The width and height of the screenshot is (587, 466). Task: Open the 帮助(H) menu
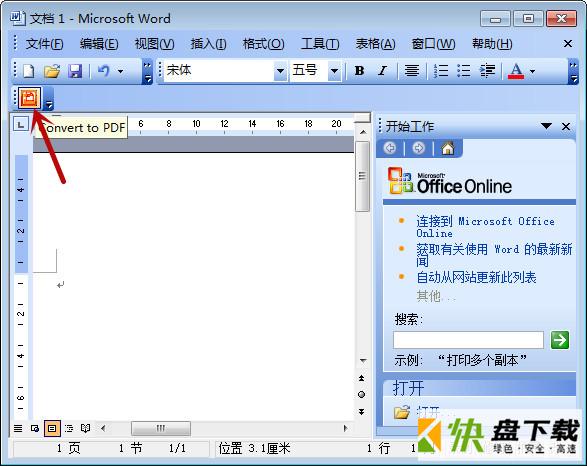coord(492,44)
